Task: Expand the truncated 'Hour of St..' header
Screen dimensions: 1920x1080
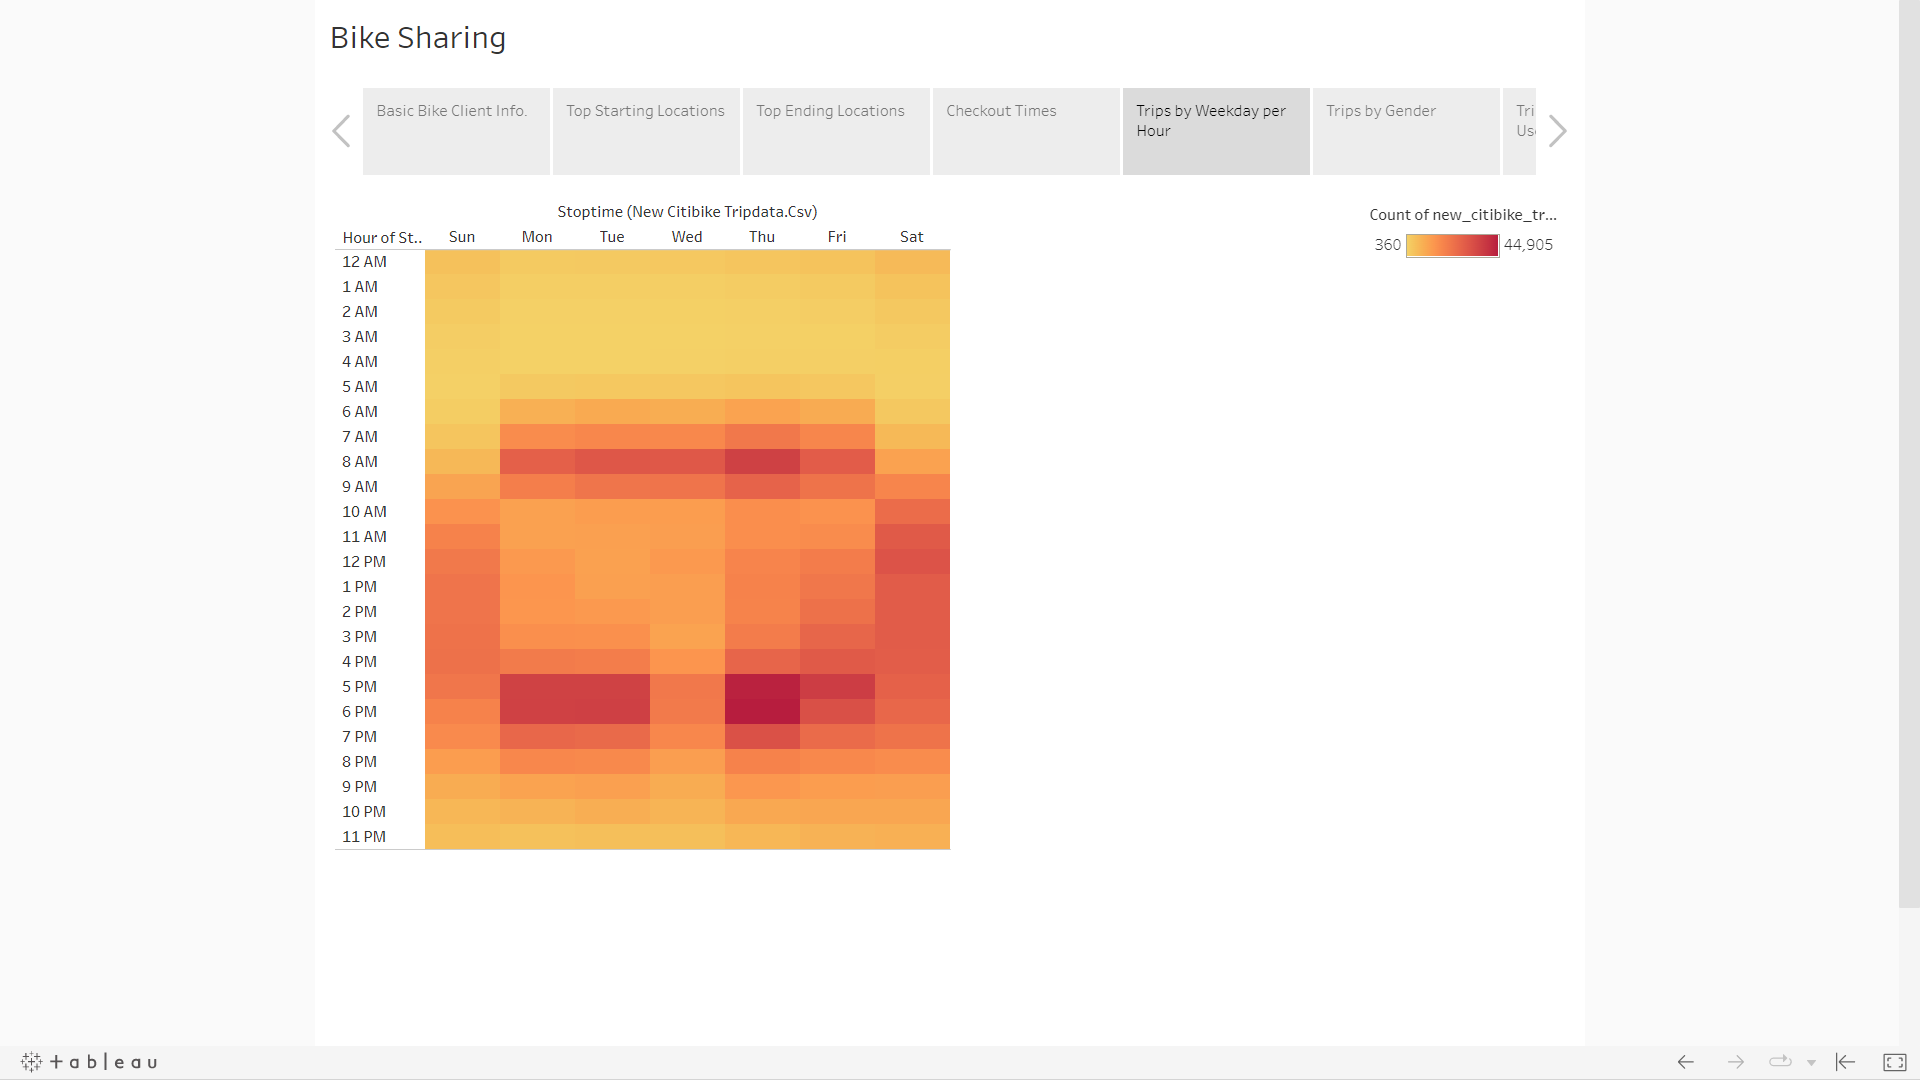Action: click(381, 237)
